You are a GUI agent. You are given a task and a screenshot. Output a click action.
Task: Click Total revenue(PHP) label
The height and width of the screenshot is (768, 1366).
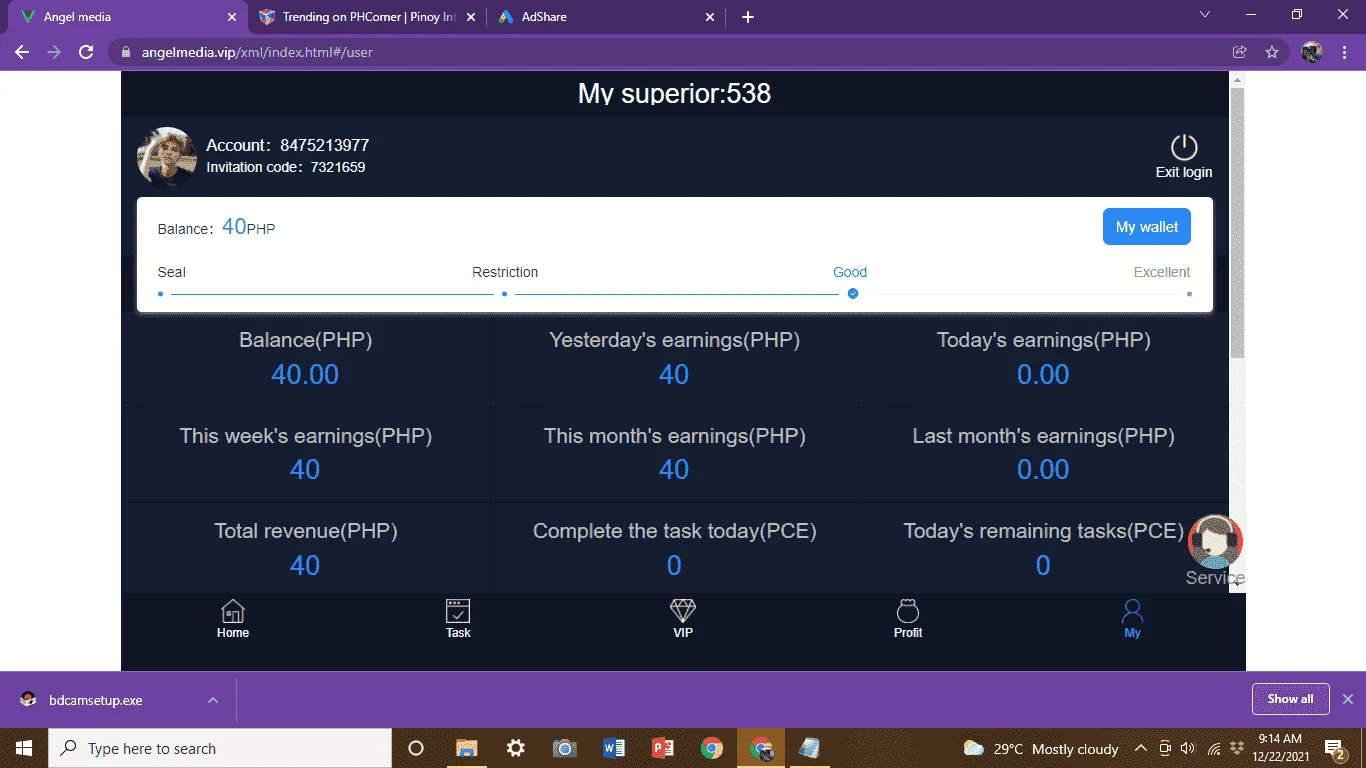(305, 531)
